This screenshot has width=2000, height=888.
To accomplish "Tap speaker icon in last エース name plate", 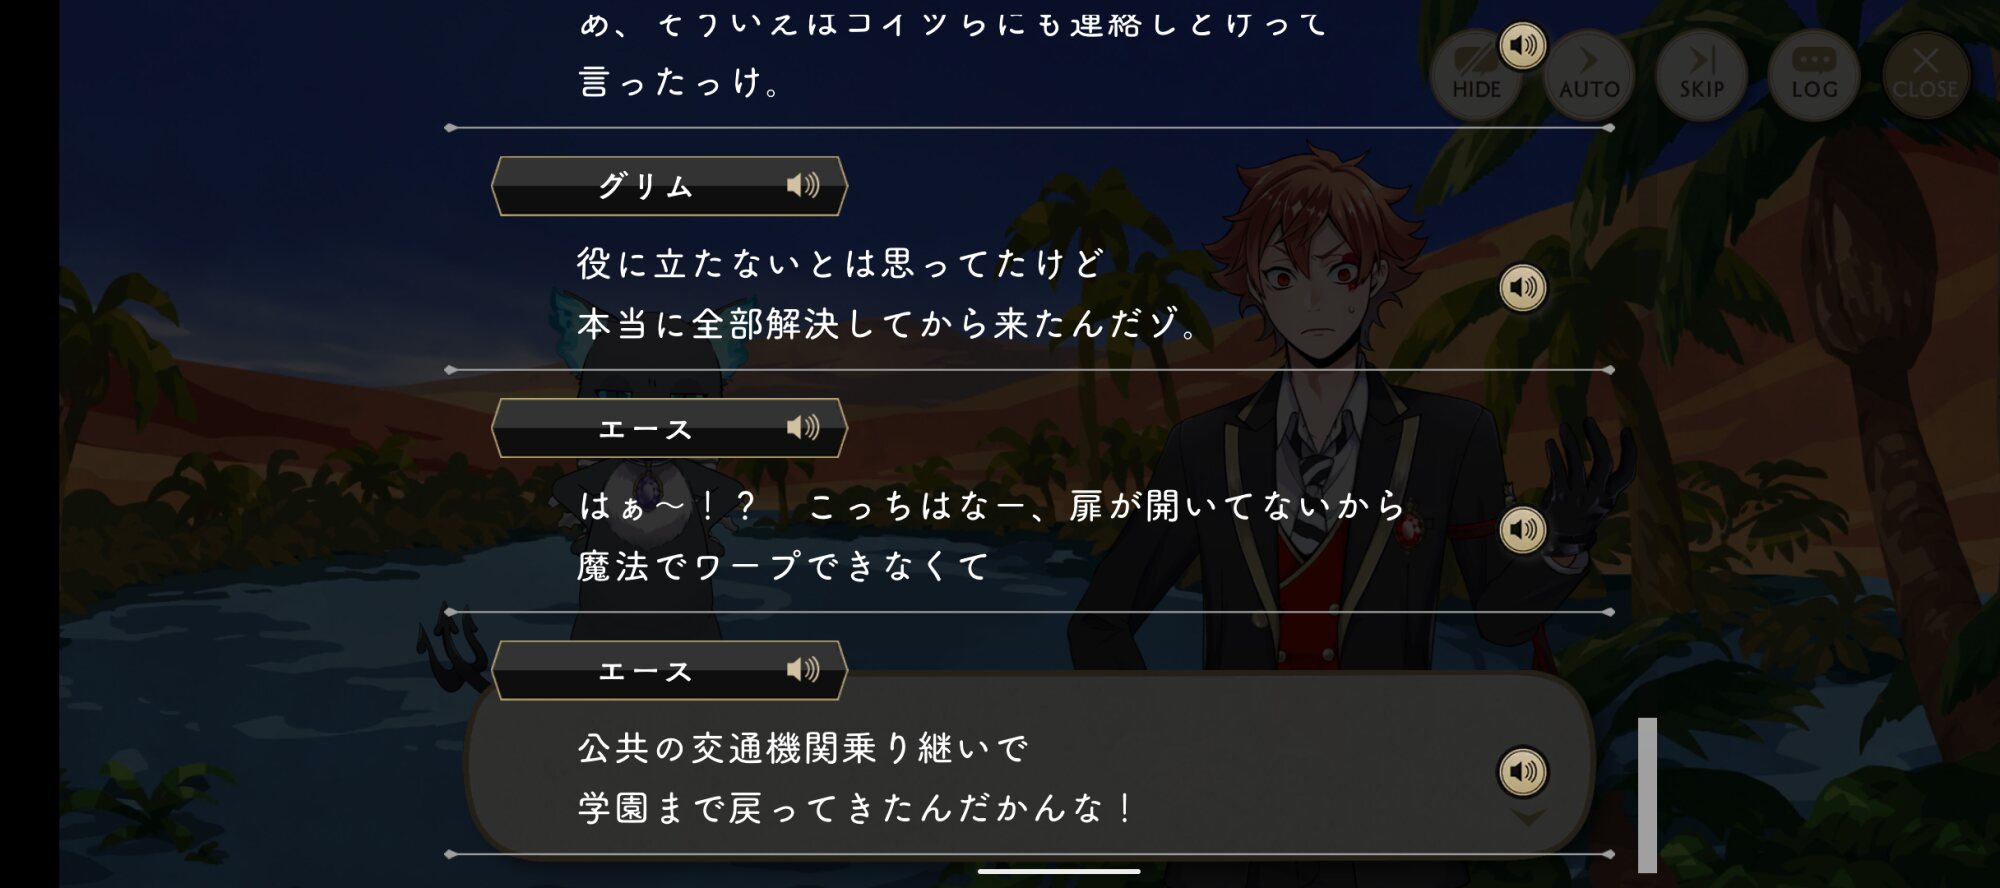I will (803, 670).
